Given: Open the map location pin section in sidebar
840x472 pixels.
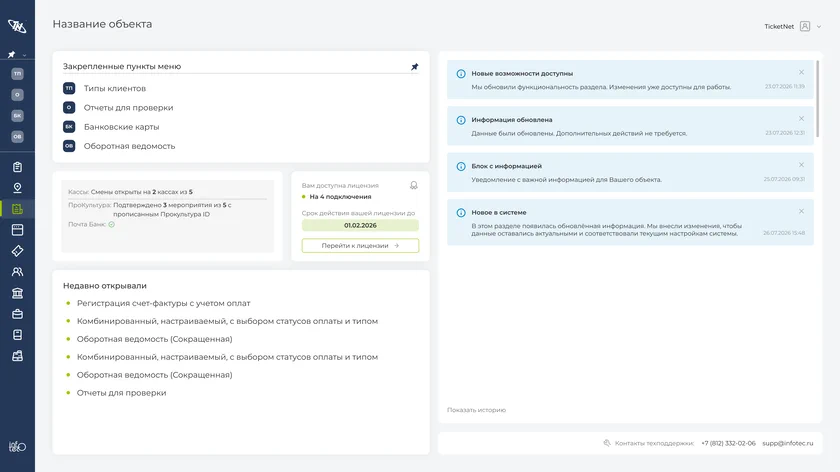Looking at the screenshot, I should (17, 188).
